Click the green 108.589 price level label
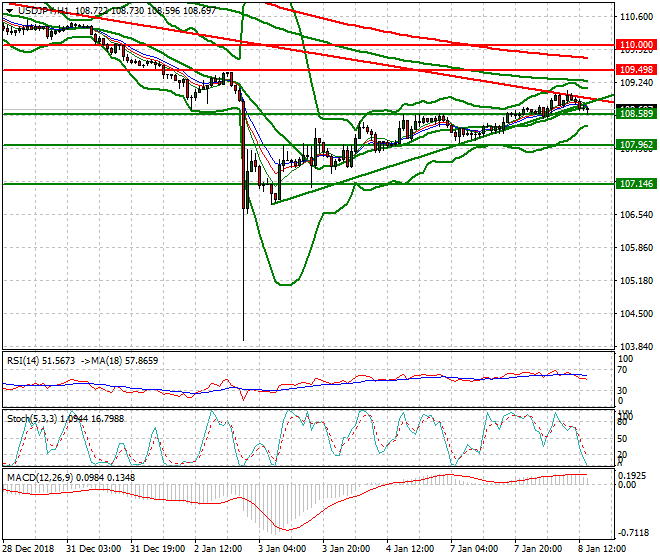This screenshot has height=560, width=660. 636,114
